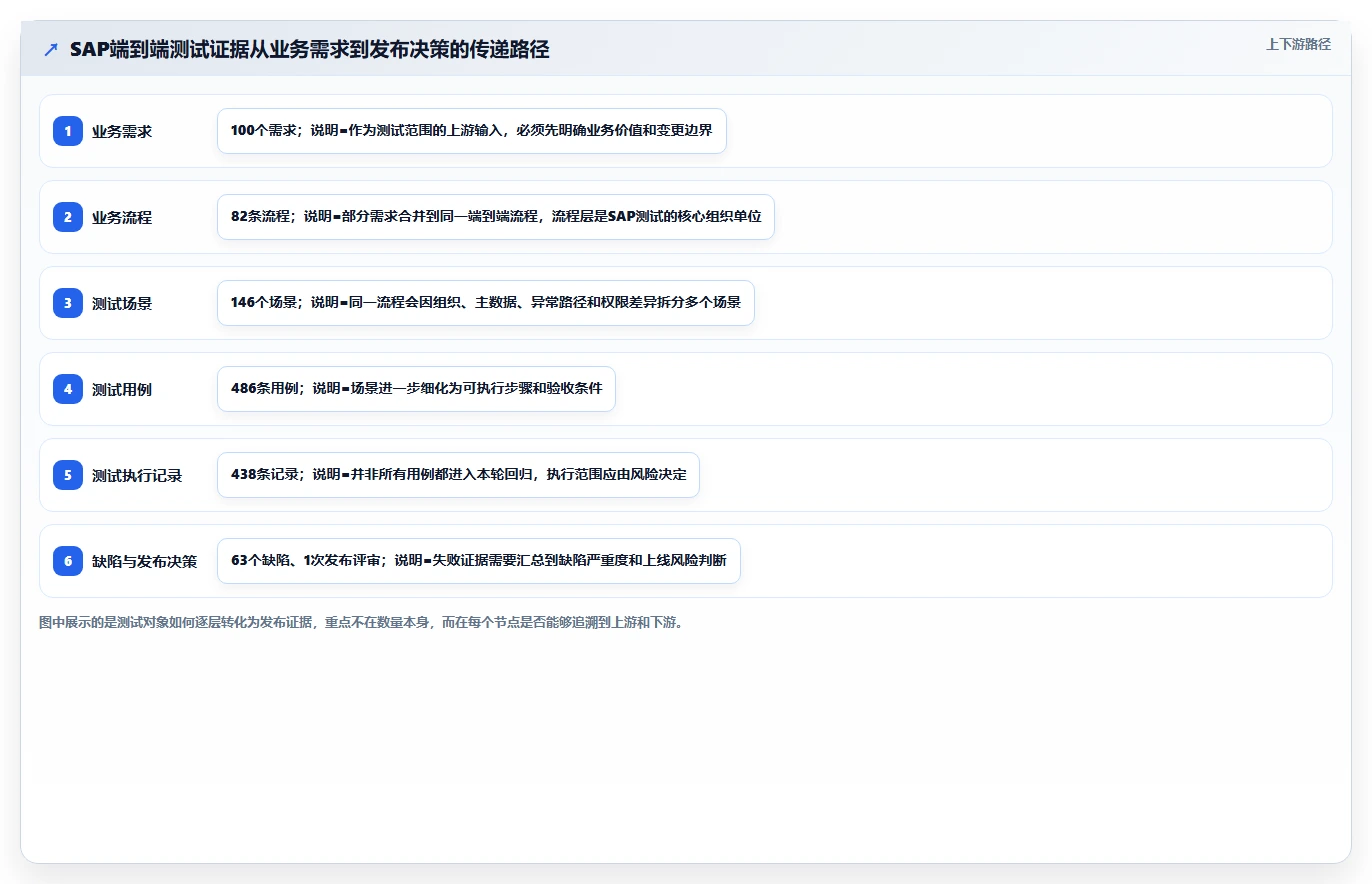Click the title SAP端到端测试证据从业务需求到发布决策的传递路径
The image size is (1372, 884).
coord(309,50)
